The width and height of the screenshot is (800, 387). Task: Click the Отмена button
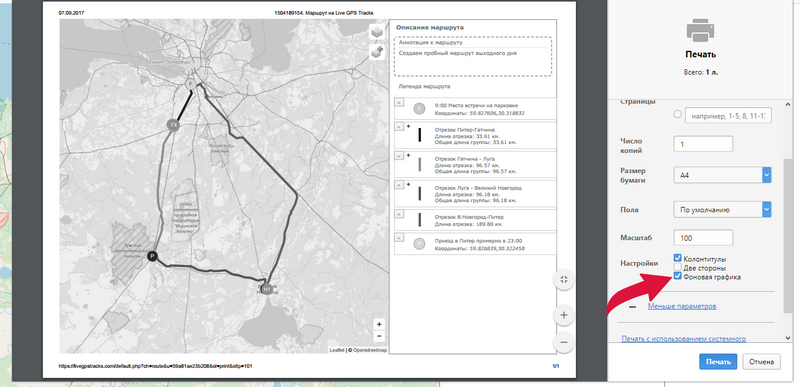(x=761, y=362)
